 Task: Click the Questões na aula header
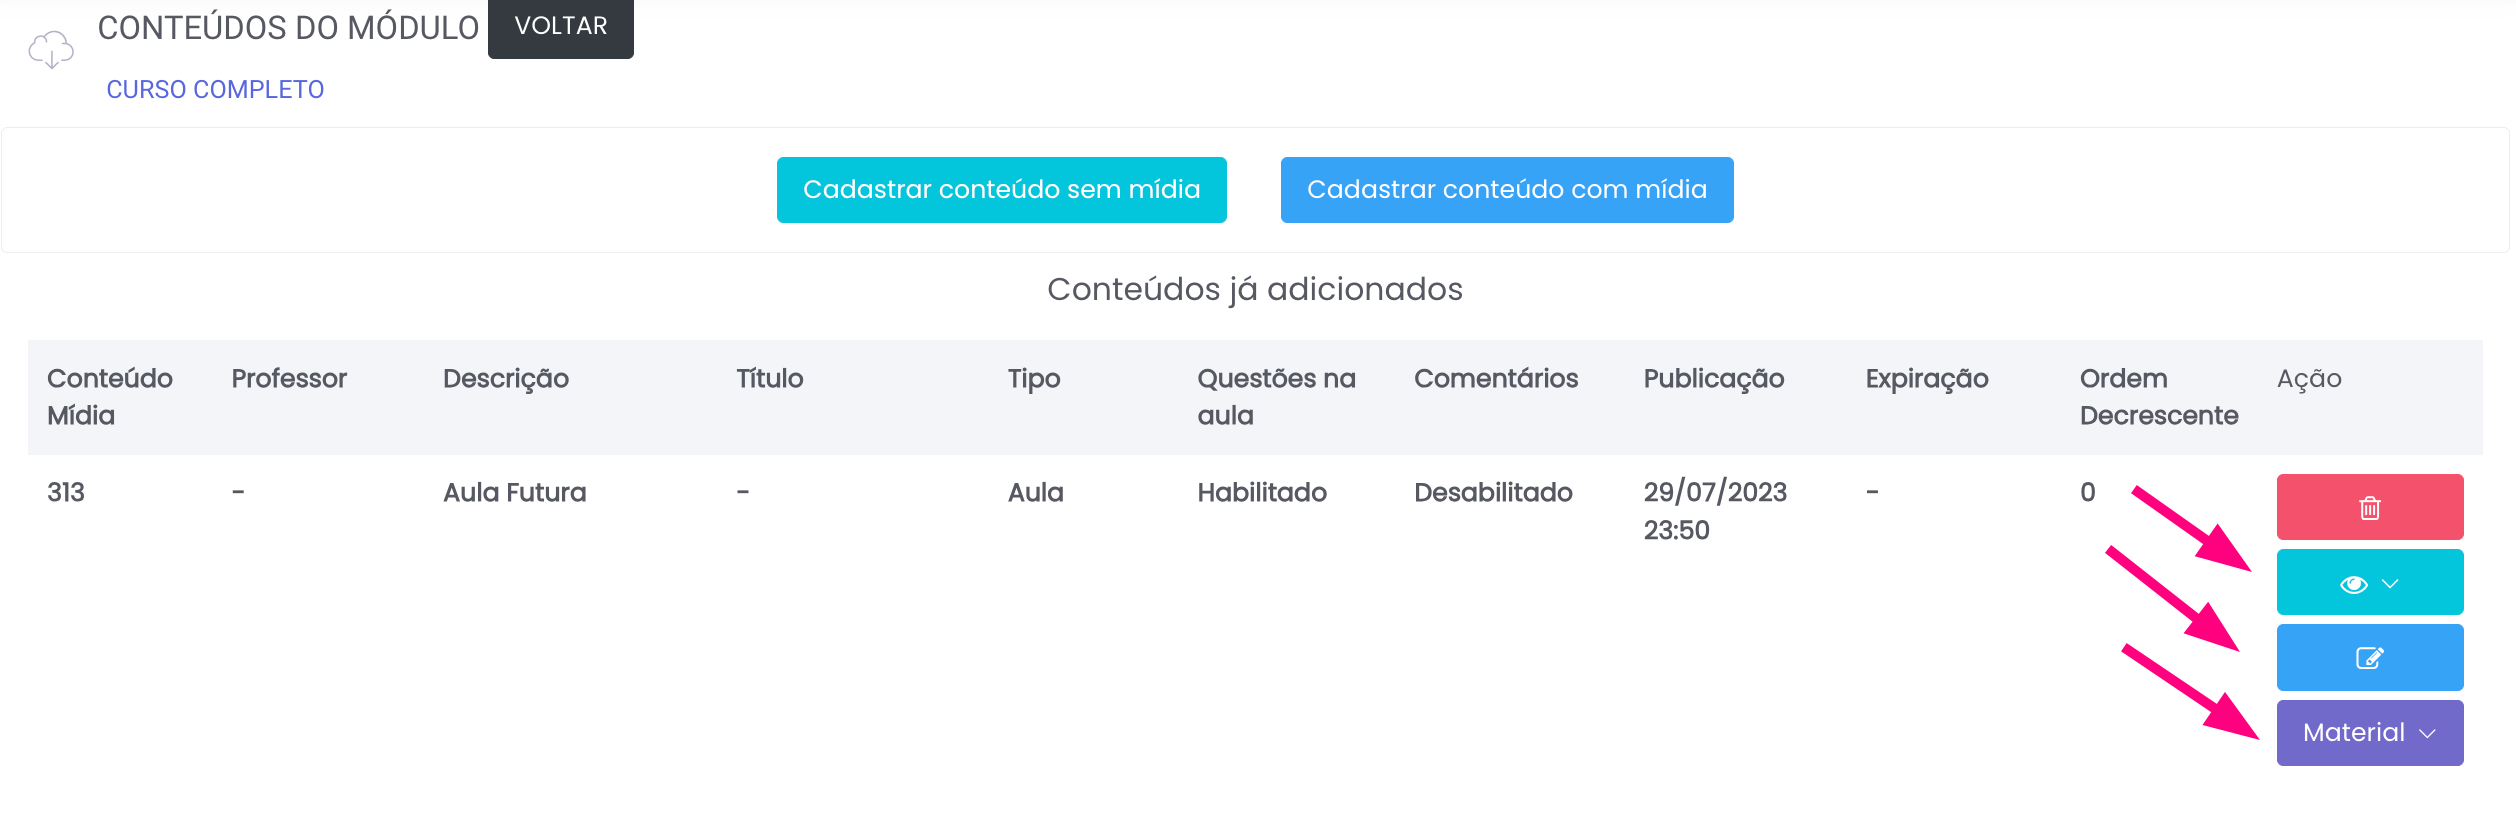1276,397
